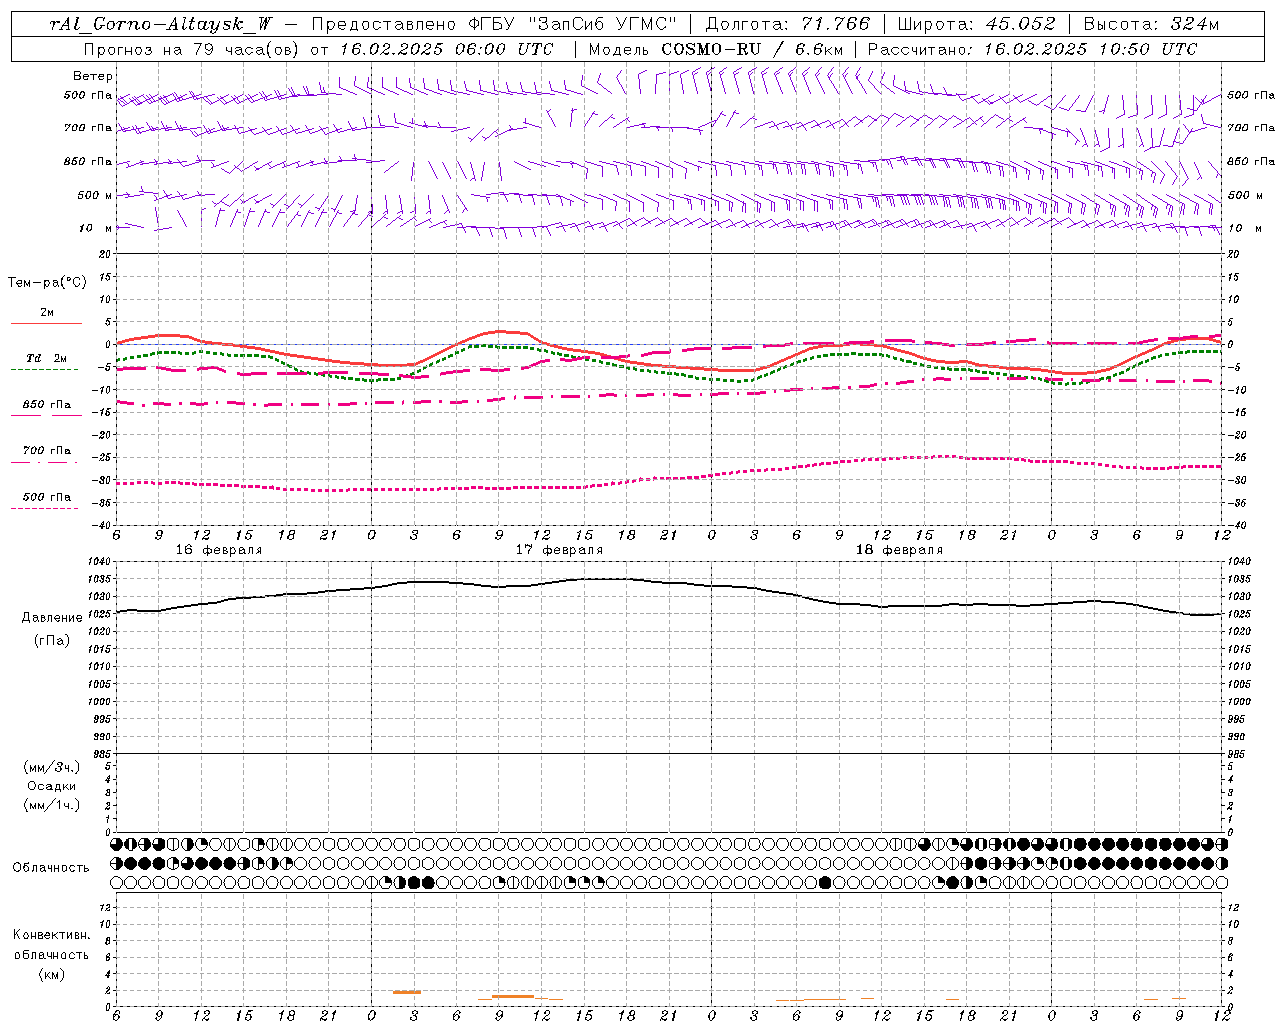Viewport: 1280px width, 1024px height.
Task: Click the orange convective bar near 03h on 17 февраля
Action: pyautogui.click(x=407, y=992)
